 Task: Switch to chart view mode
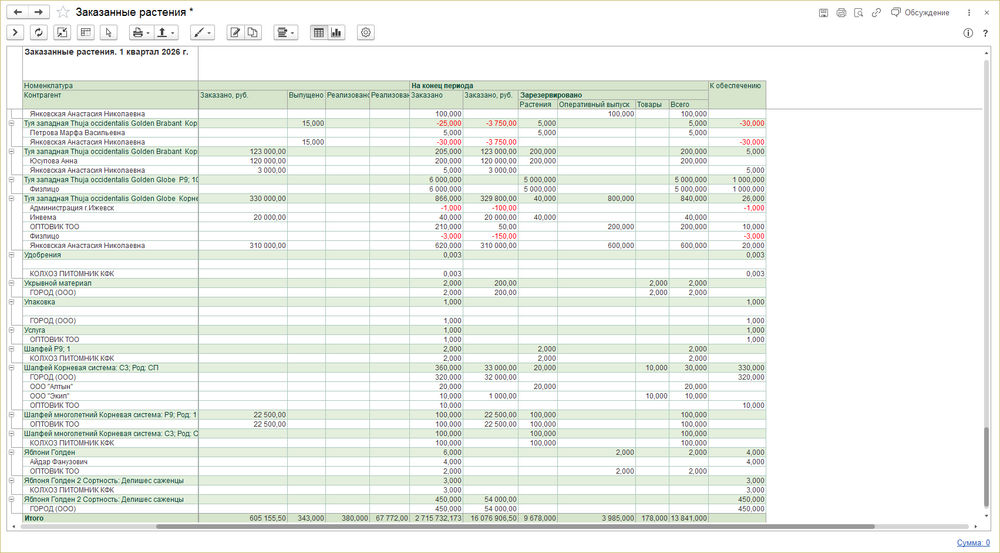click(336, 33)
